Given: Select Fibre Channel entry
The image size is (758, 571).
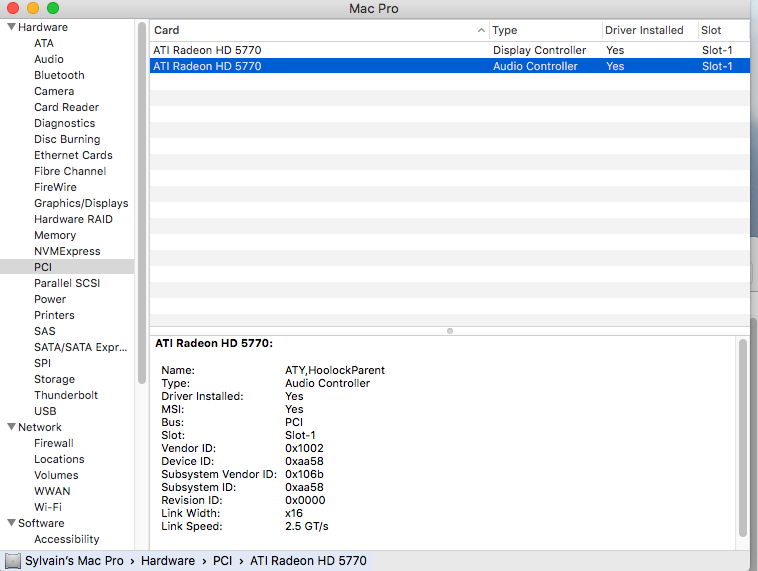Looking at the screenshot, I should click(x=70, y=171).
